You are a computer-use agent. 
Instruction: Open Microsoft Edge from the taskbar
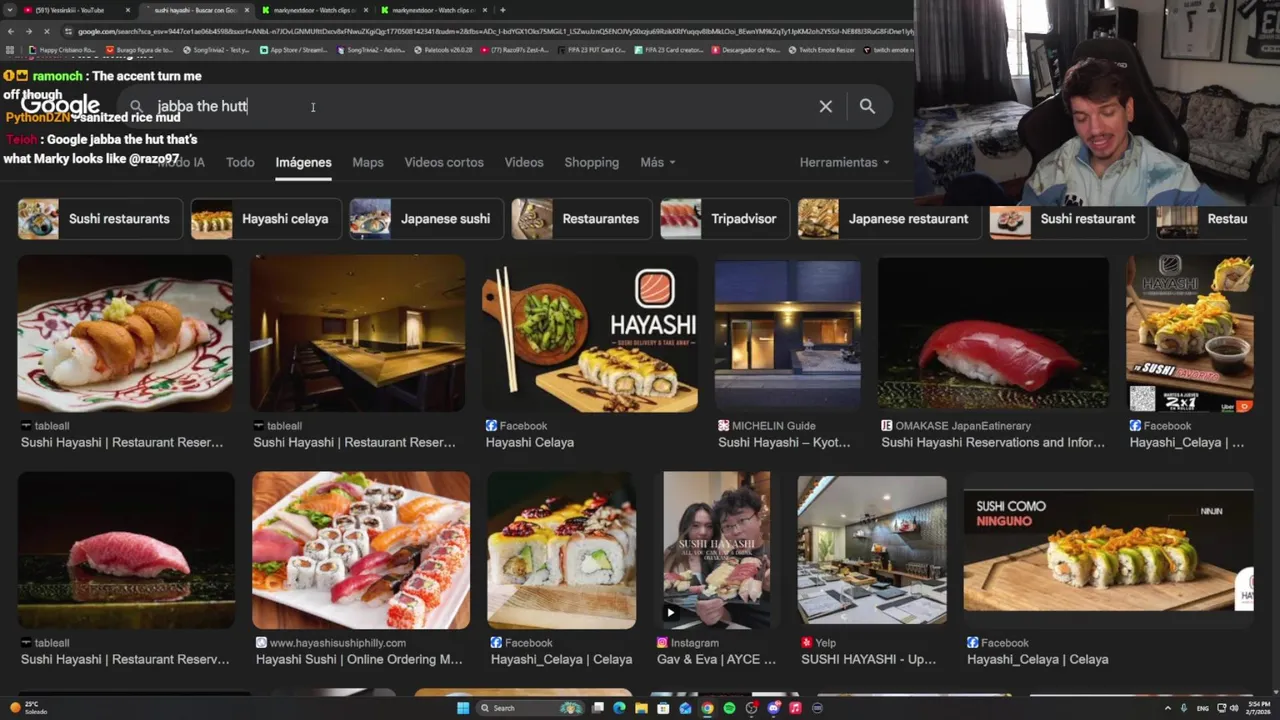click(619, 708)
